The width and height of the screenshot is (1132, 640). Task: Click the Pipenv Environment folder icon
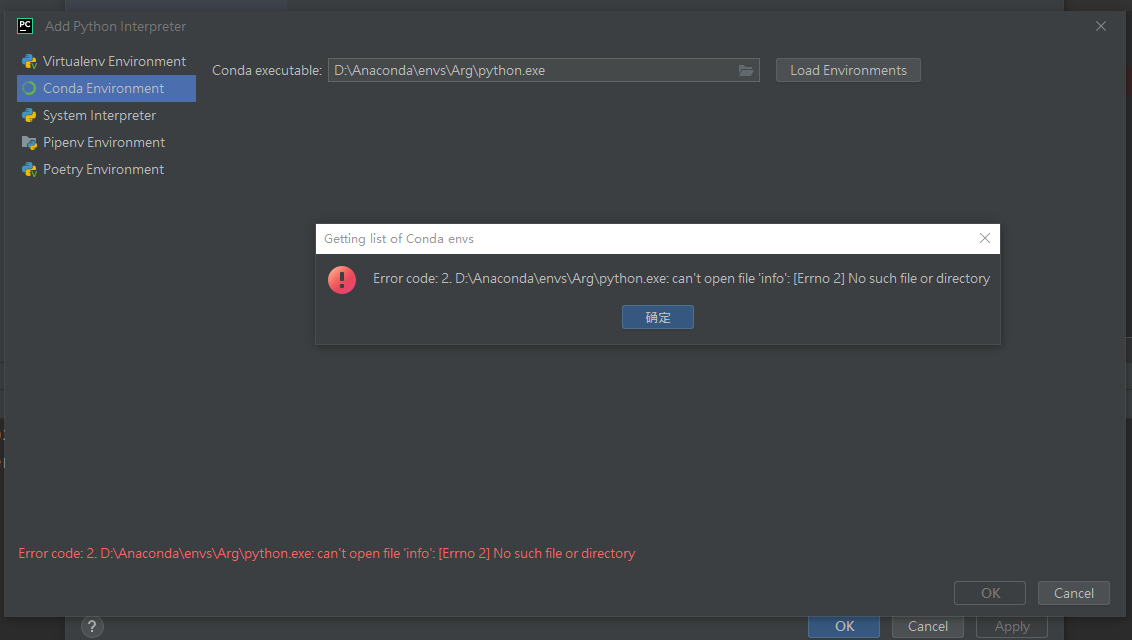click(29, 143)
